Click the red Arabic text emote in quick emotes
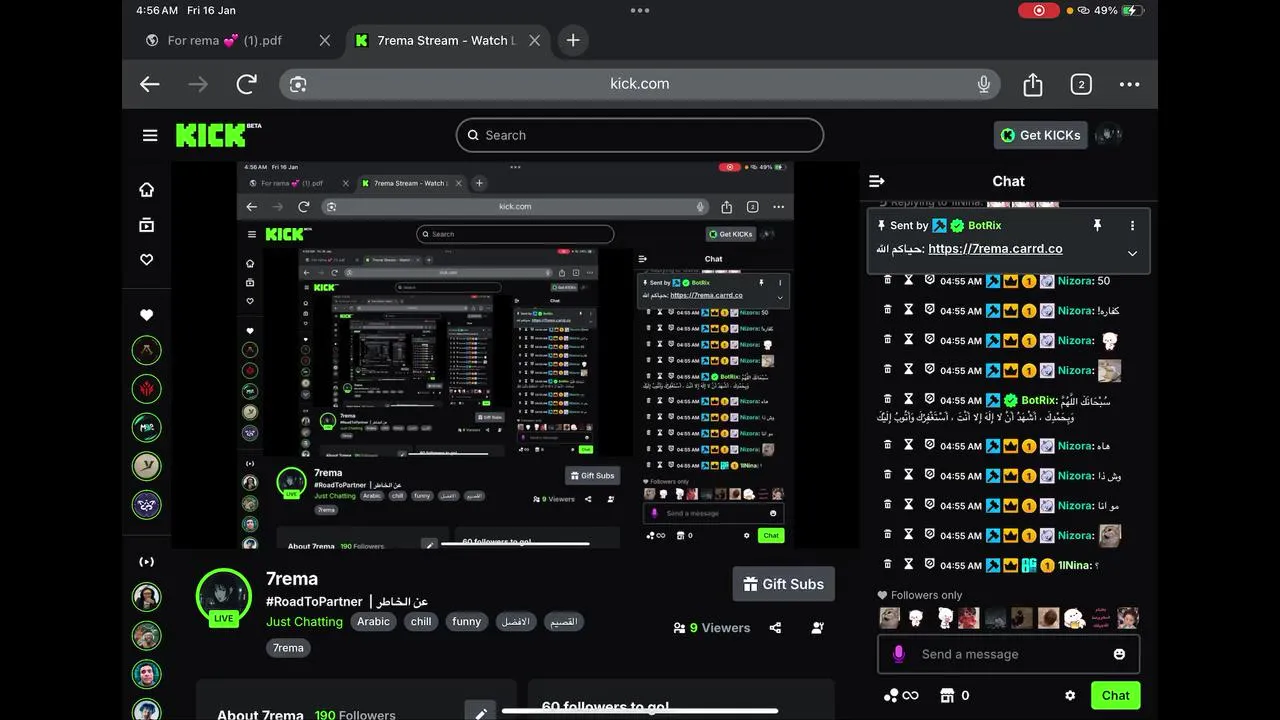 1101,618
